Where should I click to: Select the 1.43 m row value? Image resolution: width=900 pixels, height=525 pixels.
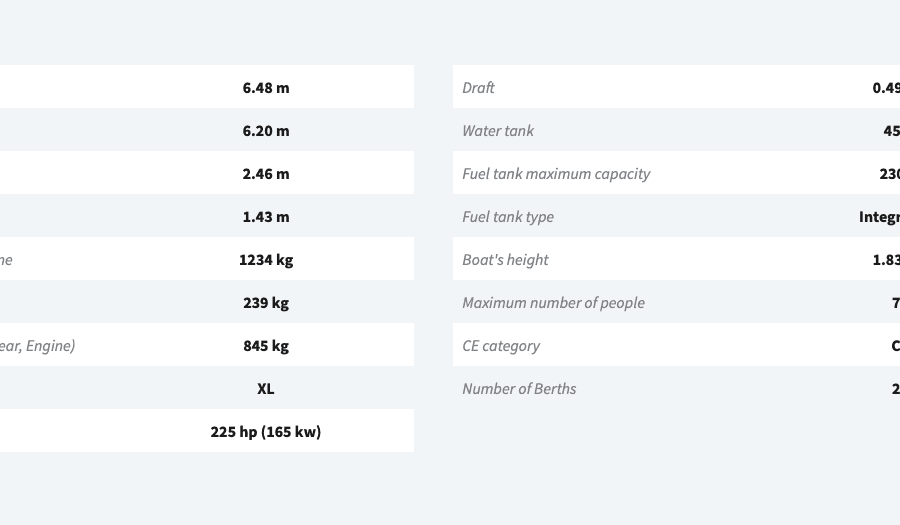coord(266,217)
